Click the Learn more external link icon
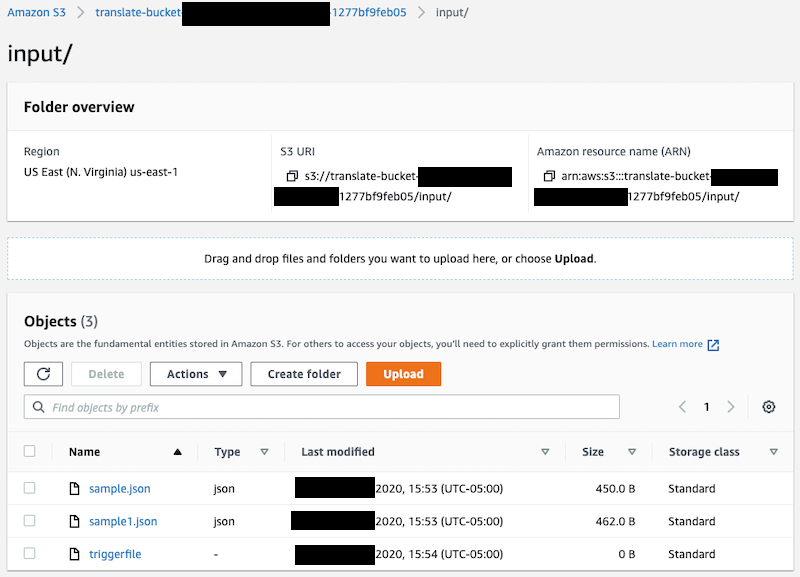This screenshot has width=800, height=577. (x=713, y=345)
